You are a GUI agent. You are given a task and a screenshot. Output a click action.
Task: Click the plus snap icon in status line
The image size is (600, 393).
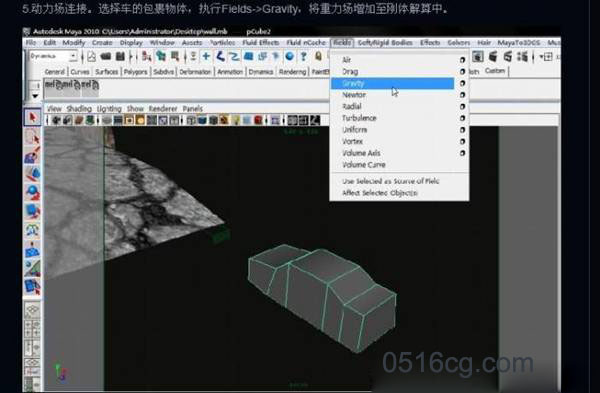pos(206,57)
